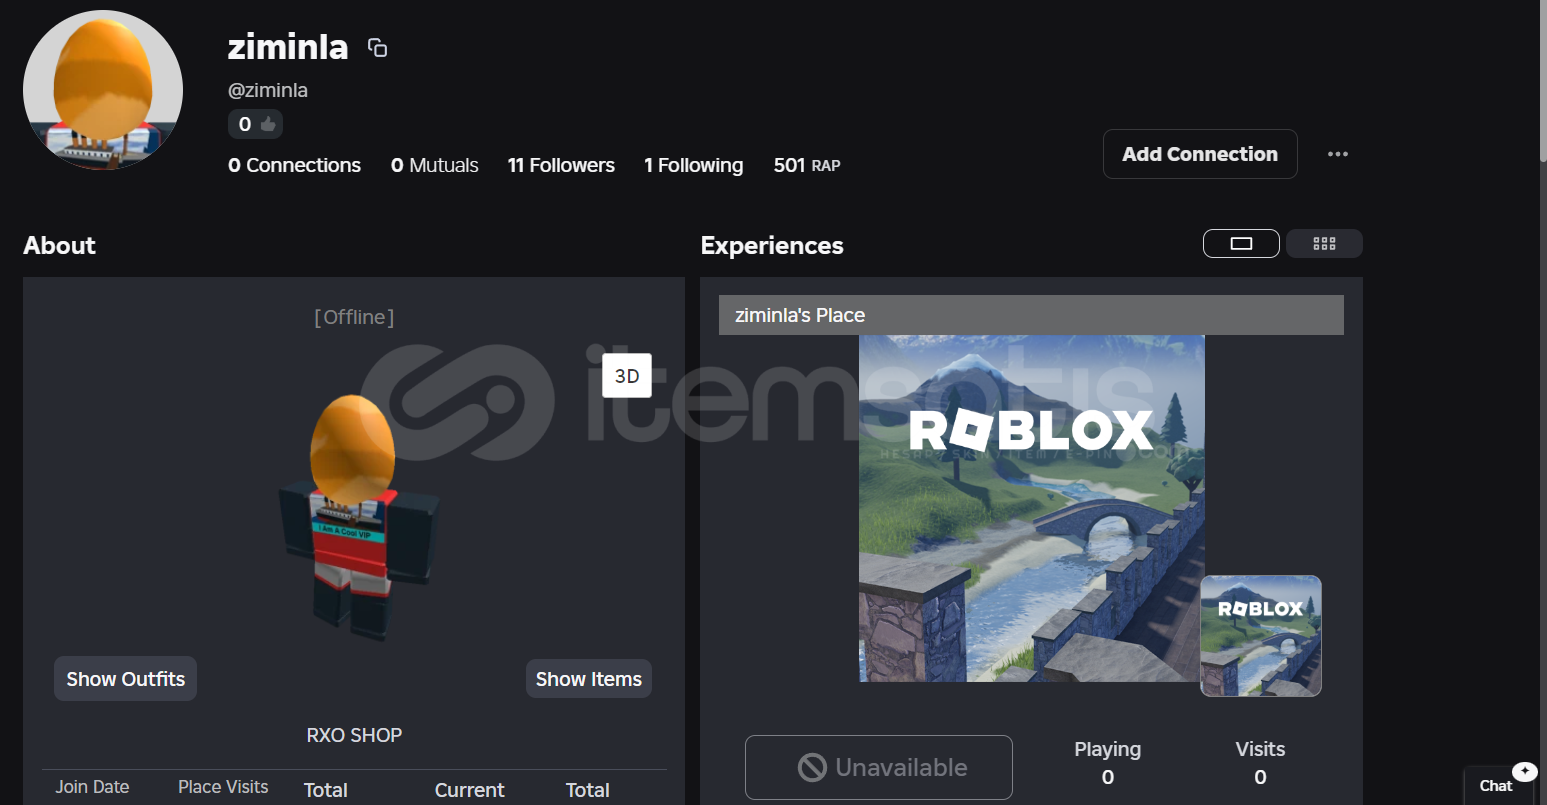1547x805 pixels.
Task: Open the ziminla's Place title link
Action: 800,315
